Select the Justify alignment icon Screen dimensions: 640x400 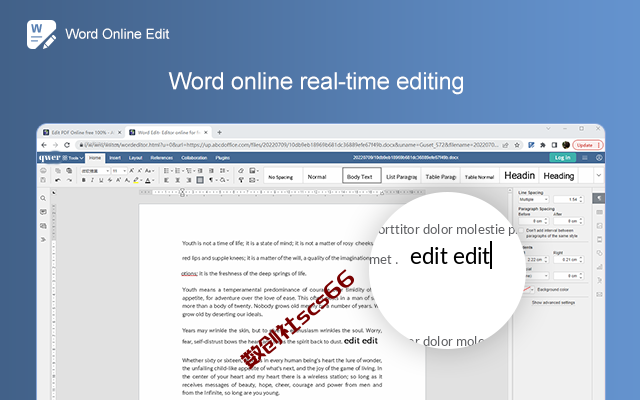pos(200,180)
